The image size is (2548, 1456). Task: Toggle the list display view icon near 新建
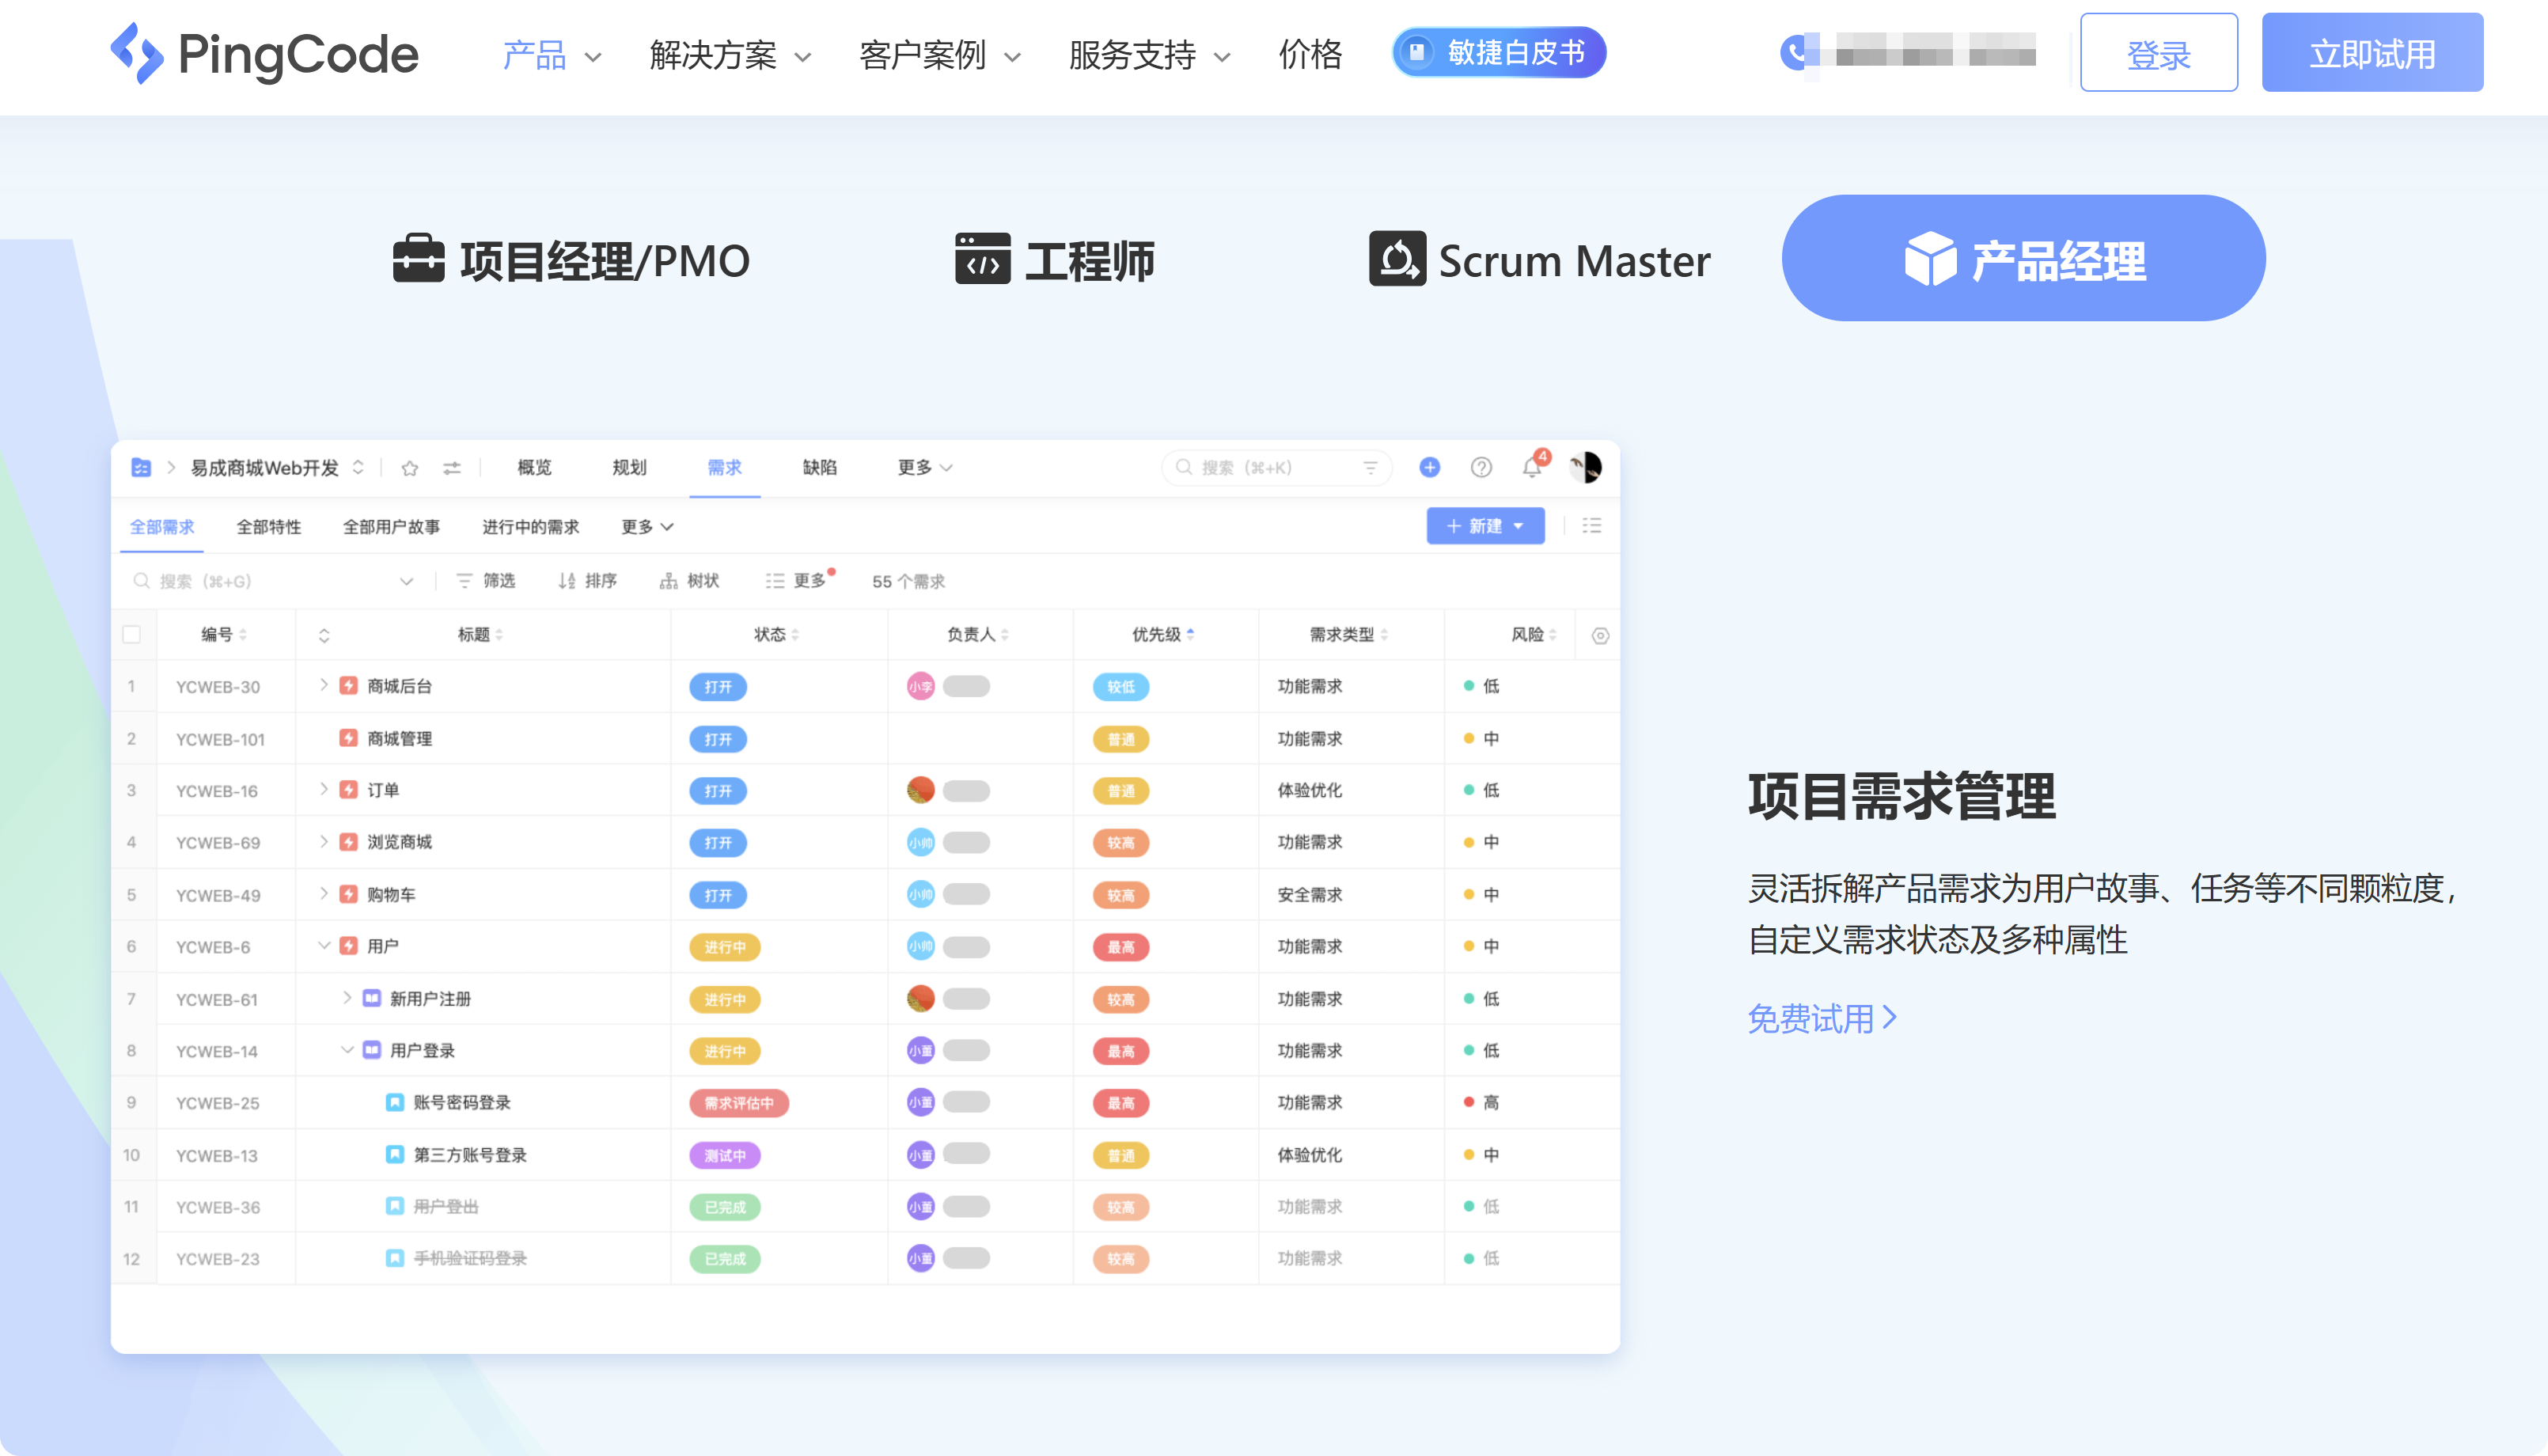[1591, 525]
